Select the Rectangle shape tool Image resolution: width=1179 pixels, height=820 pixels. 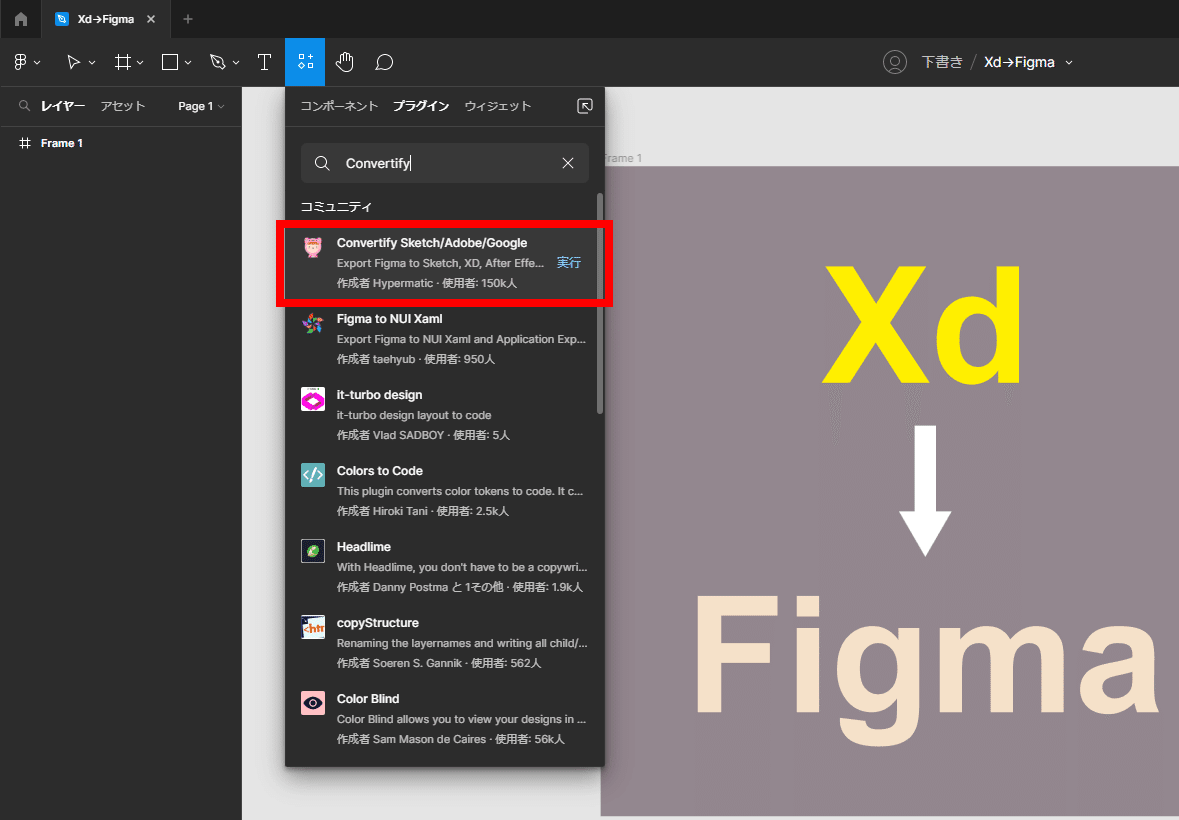(x=169, y=61)
